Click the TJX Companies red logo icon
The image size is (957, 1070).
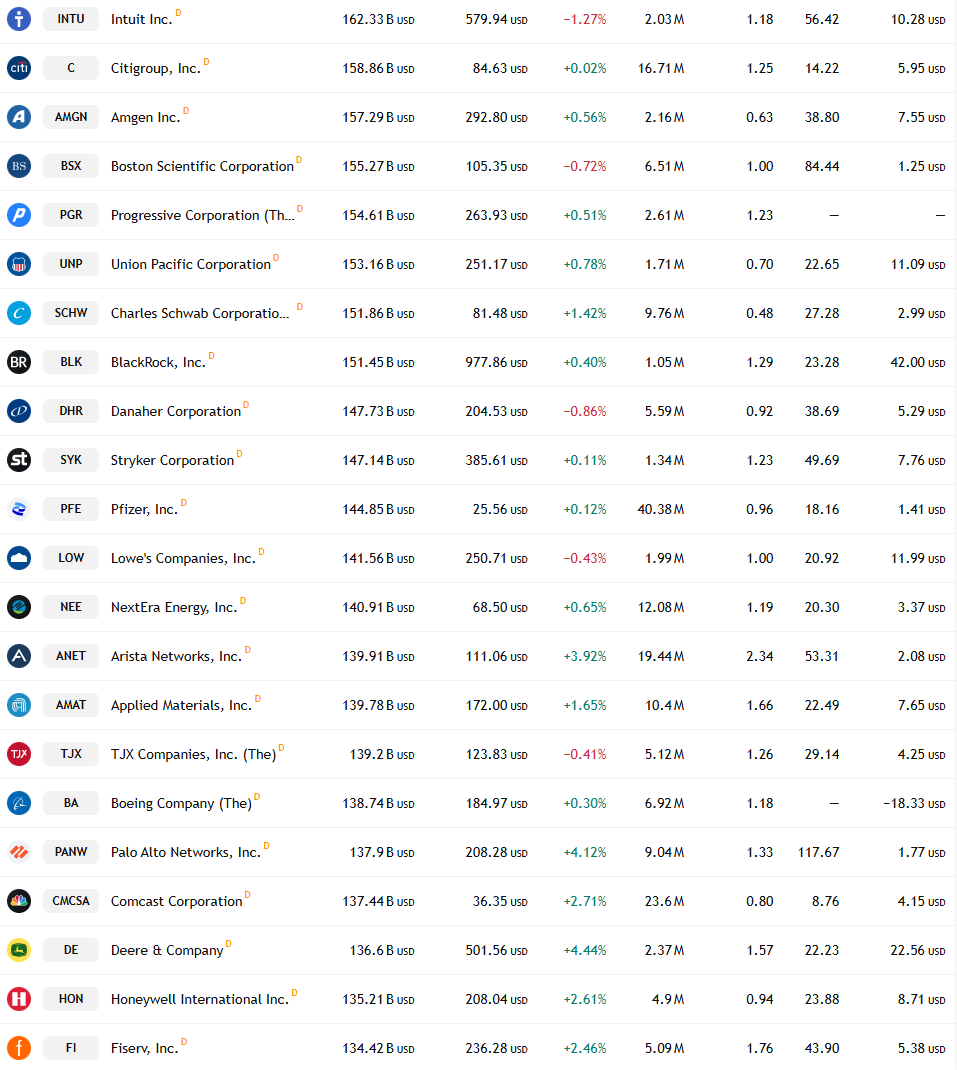coord(19,754)
